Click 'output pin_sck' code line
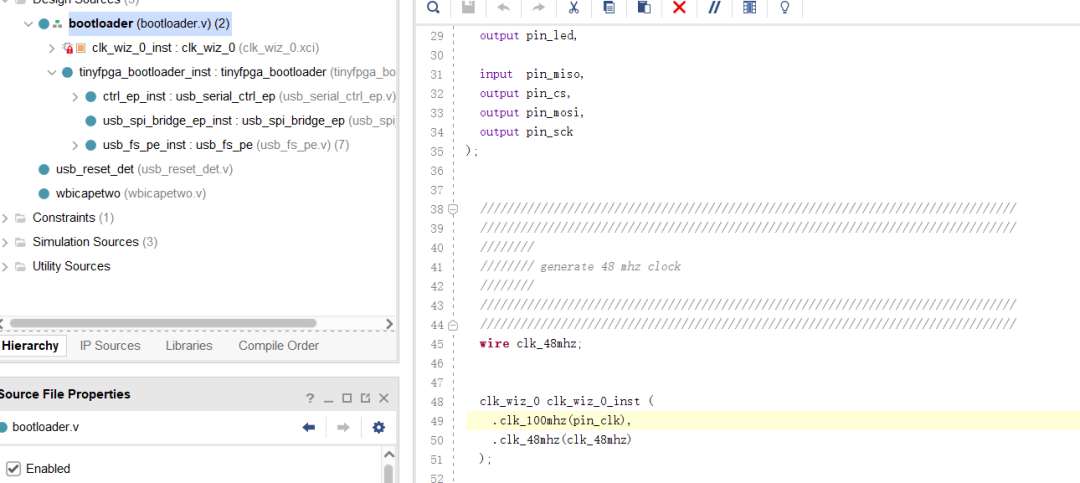 tap(526, 132)
